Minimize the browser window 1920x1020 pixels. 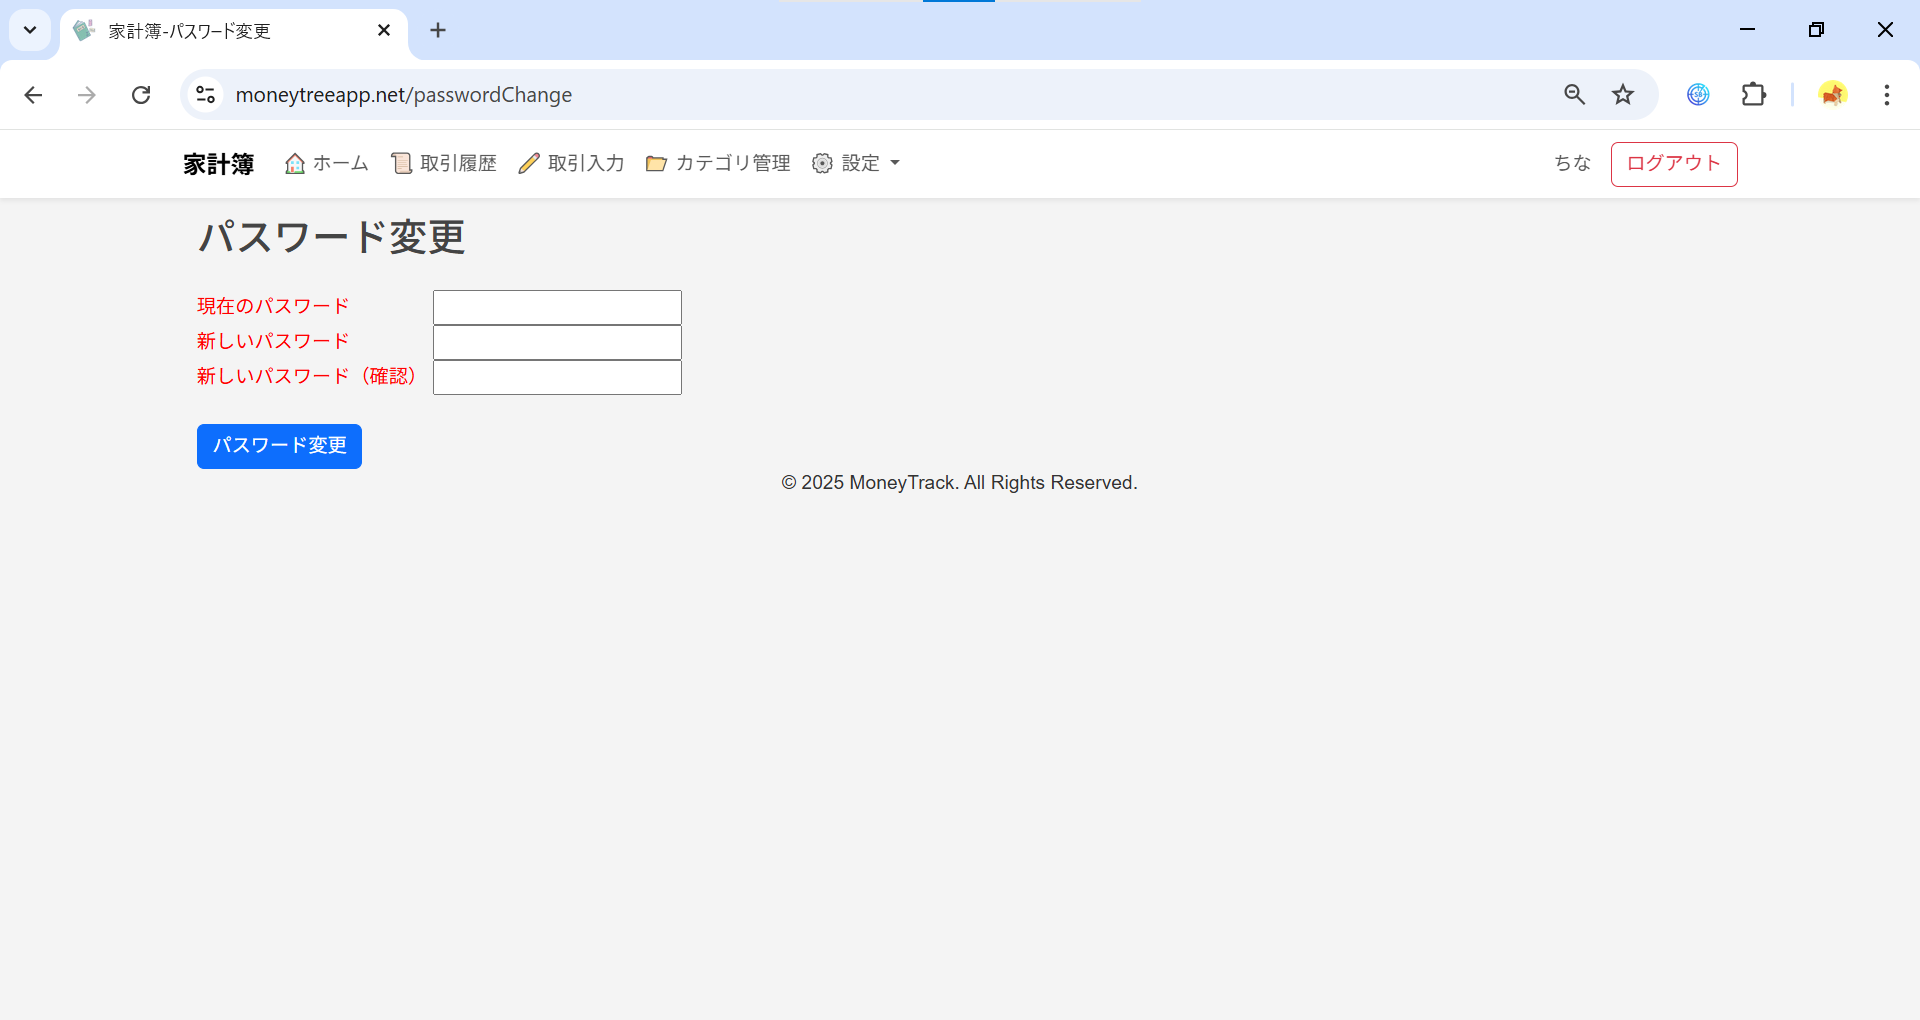click(x=1747, y=30)
